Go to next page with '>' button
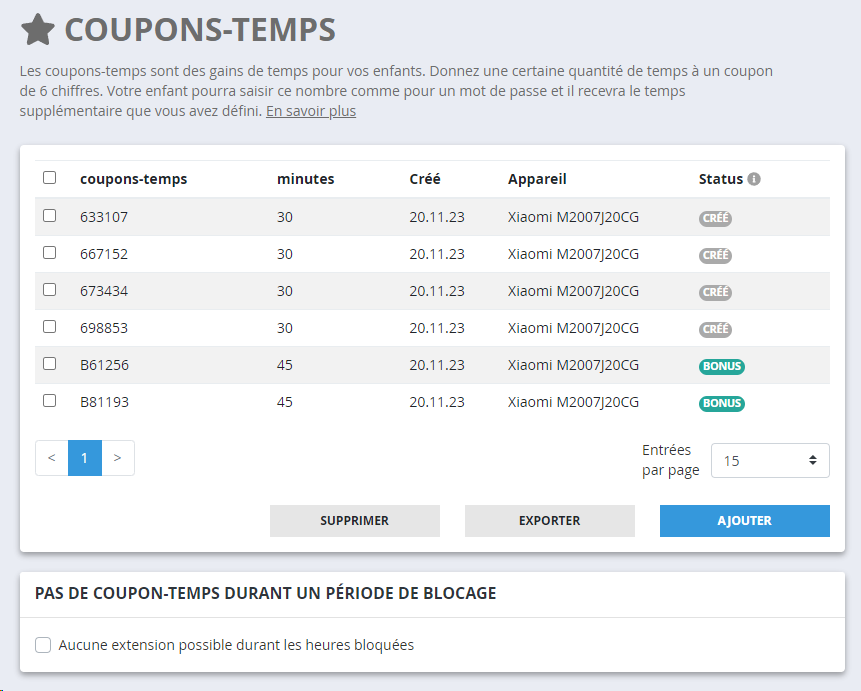 pos(118,458)
